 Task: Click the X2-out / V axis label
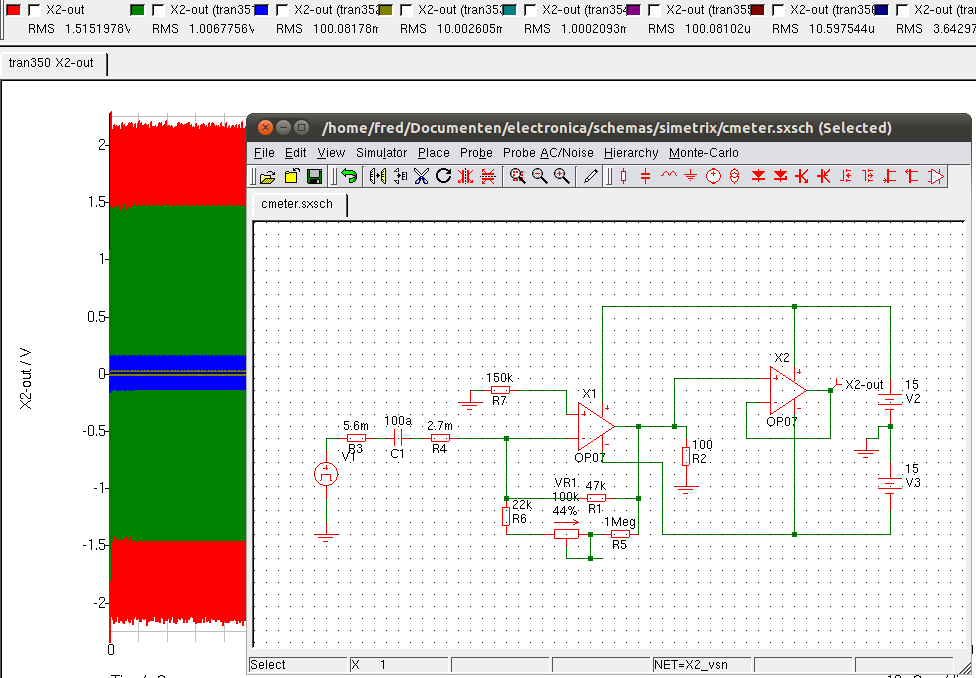click(x=26, y=379)
